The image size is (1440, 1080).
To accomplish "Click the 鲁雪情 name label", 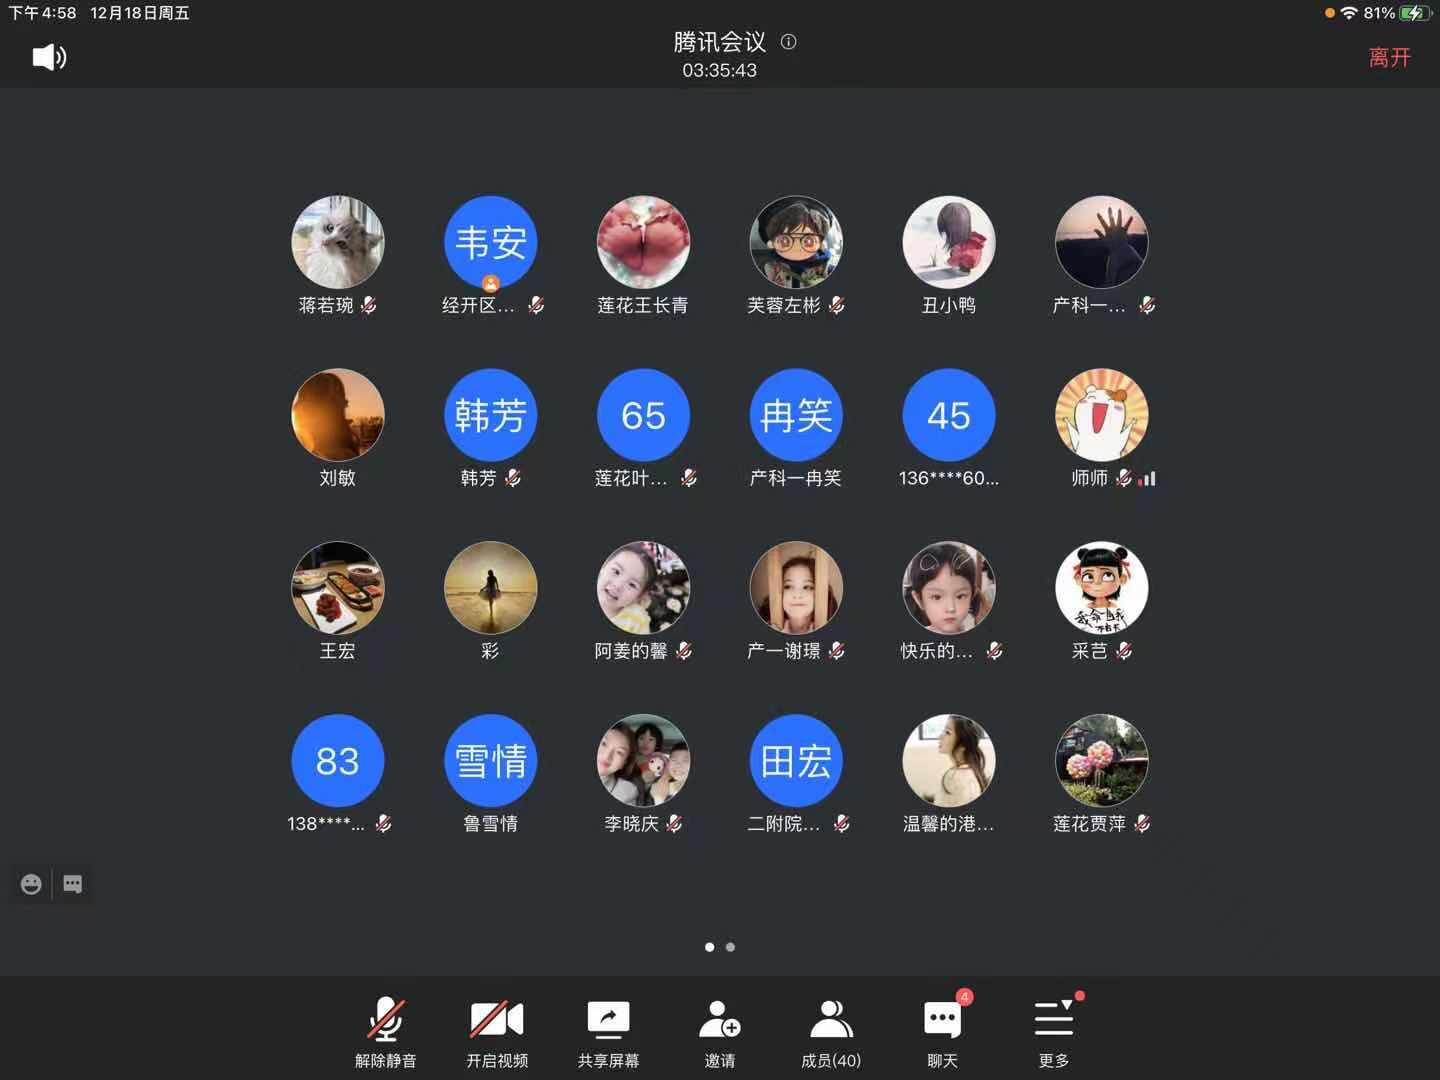I will point(491,824).
